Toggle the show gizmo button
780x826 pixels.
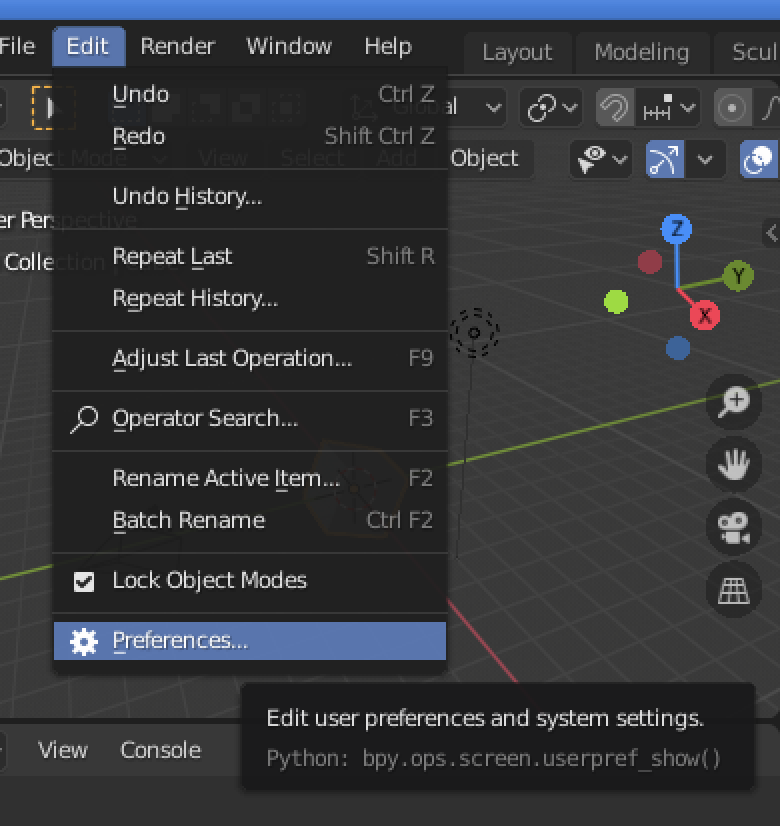[665, 159]
